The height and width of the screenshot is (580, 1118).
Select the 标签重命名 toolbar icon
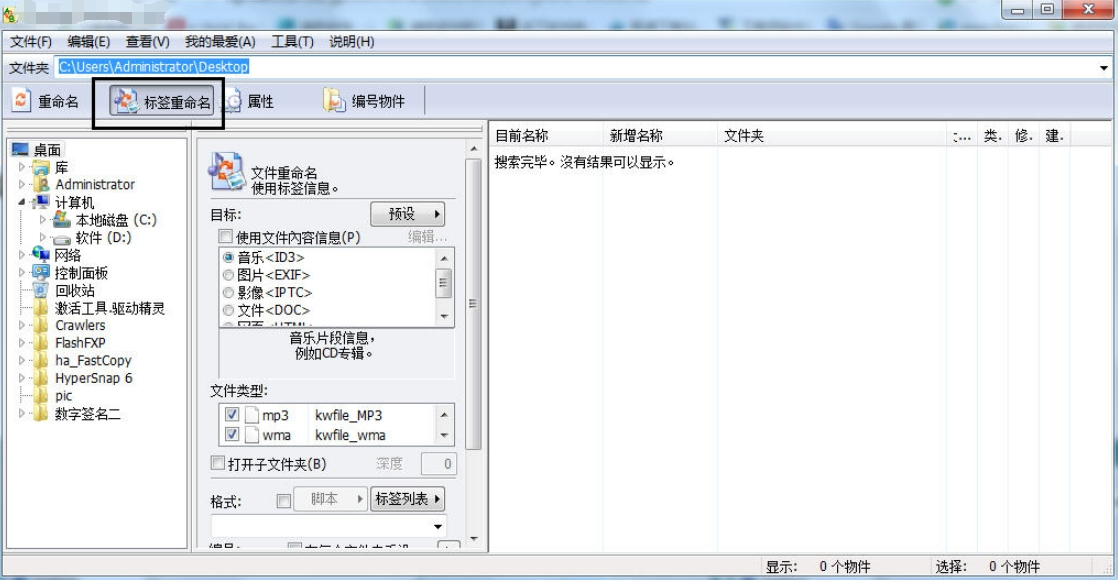(126, 101)
